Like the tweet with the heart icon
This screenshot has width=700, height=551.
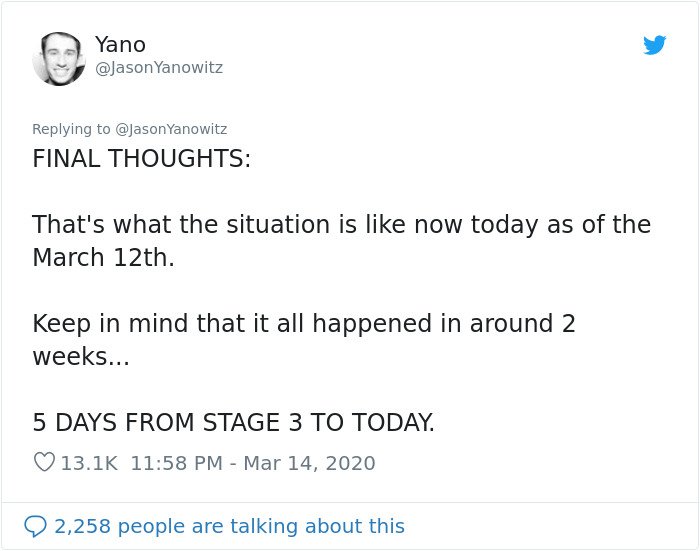(44, 463)
